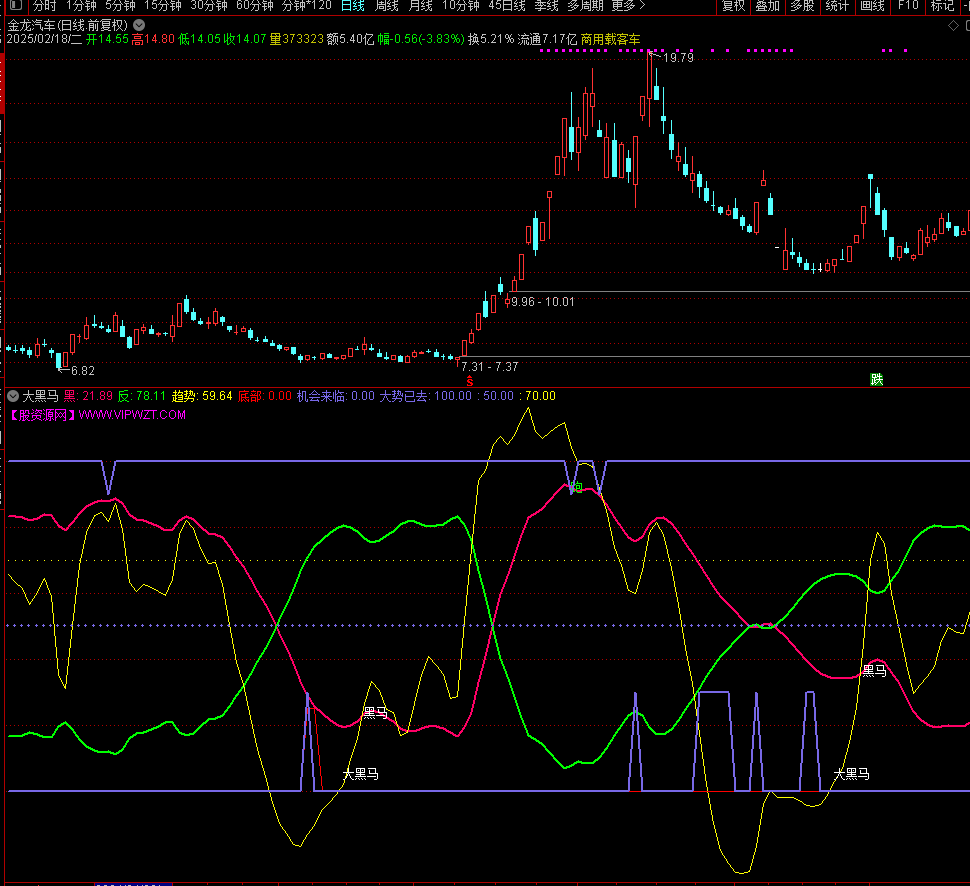Click the red S marker below chart
The image size is (970, 886).
click(x=470, y=381)
